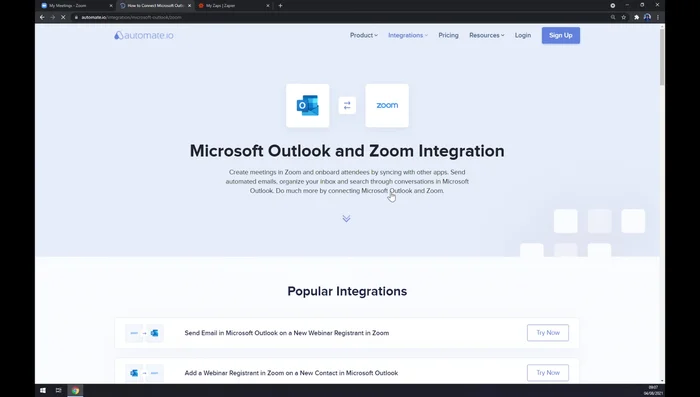This screenshot has height=397, width=700.
Task: Open the Windows Start menu
Action: (43, 390)
